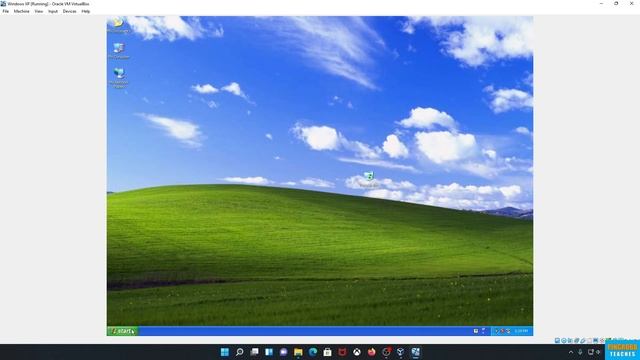The height and width of the screenshot is (360, 640).
Task: Open the Machine menu
Action: [x=22, y=11]
